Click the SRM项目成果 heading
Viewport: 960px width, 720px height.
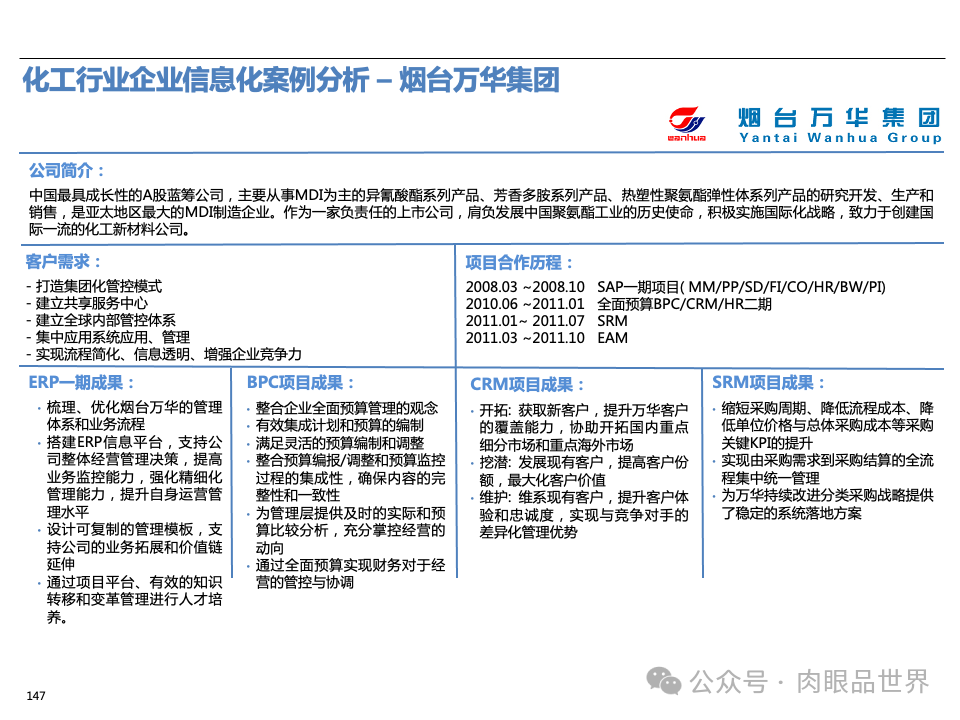coord(768,383)
